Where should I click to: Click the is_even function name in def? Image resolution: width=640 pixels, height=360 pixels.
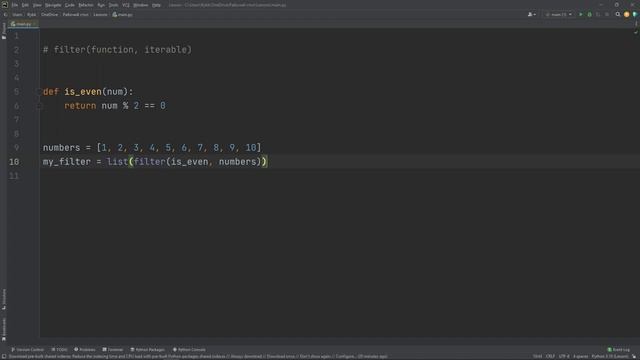(83, 92)
